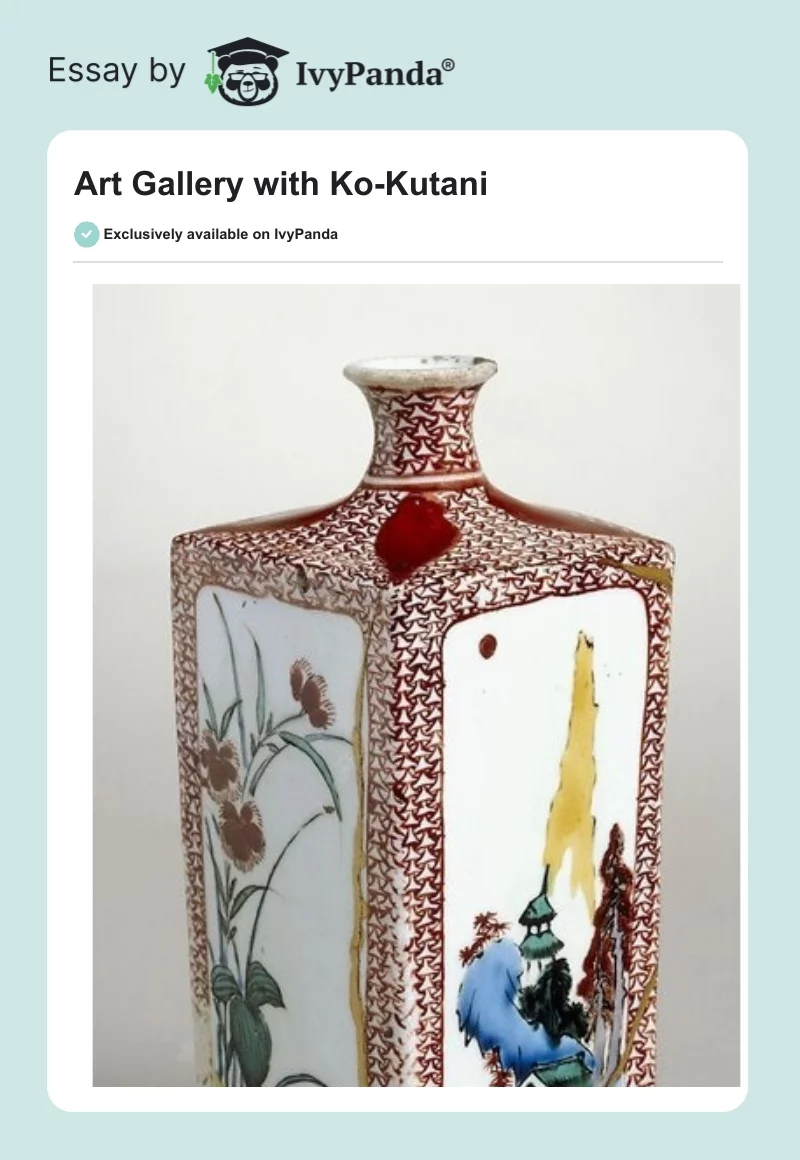Click the IvyPanda panda mascot logo
Image resolution: width=800 pixels, height=1160 pixels.
(x=246, y=71)
